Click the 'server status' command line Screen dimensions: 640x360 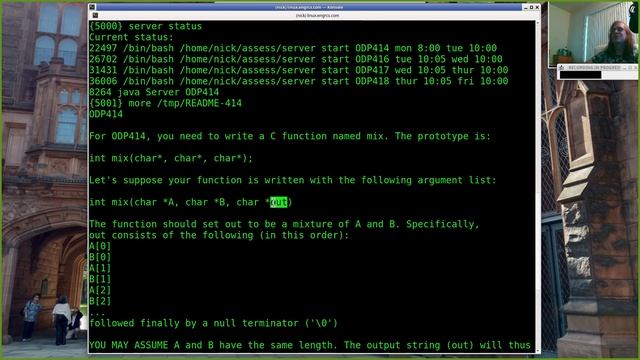[146, 26]
